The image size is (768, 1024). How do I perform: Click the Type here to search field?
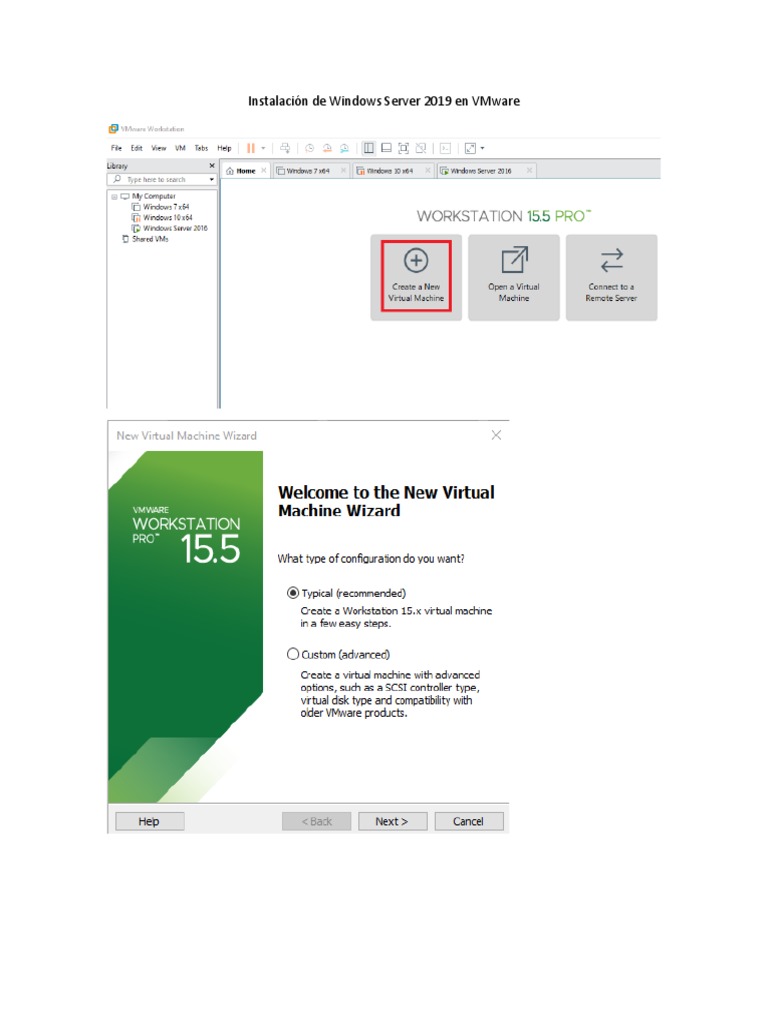(x=162, y=179)
